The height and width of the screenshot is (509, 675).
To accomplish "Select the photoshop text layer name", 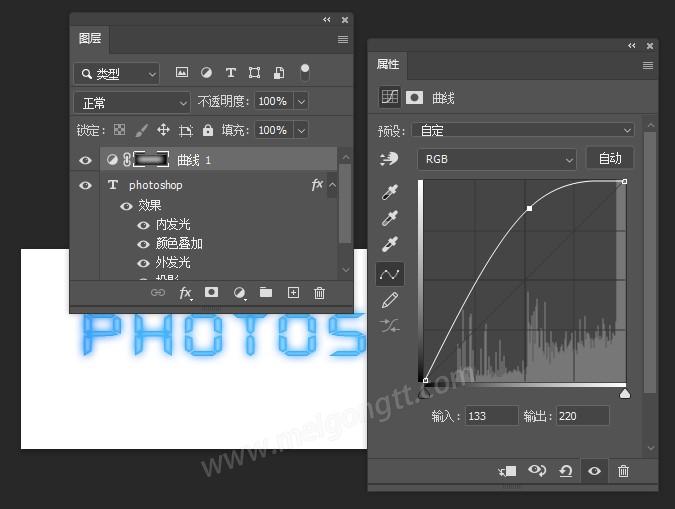I will [155, 185].
